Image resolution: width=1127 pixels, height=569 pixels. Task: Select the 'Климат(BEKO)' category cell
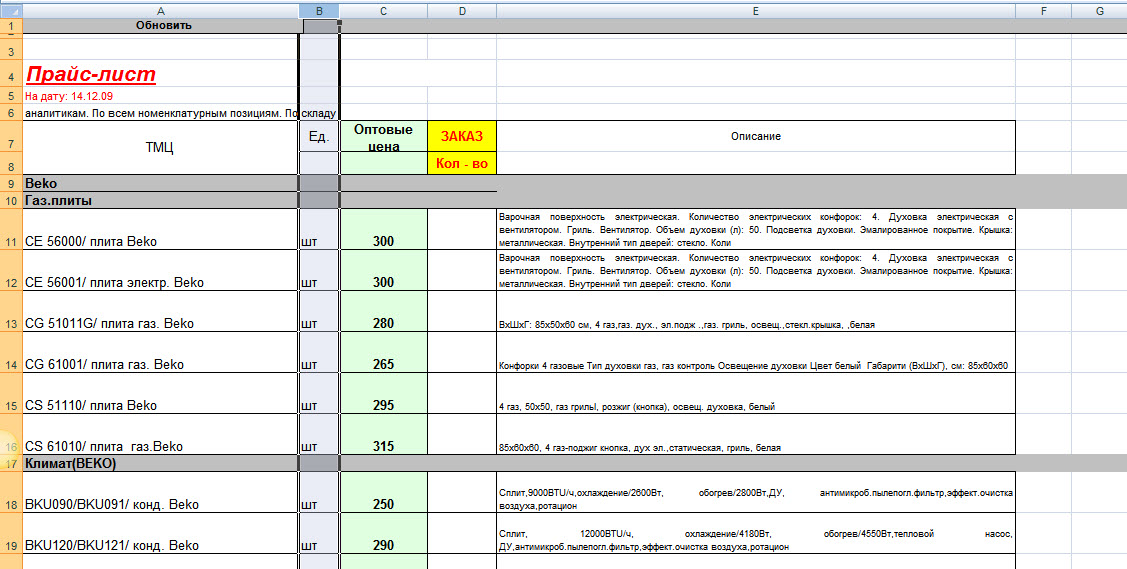pyautogui.click(x=160, y=463)
